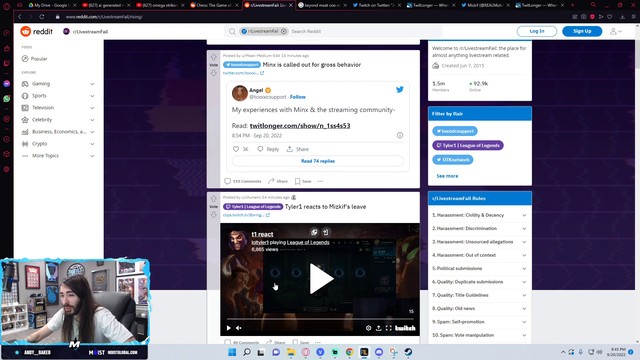Open the user account dropdown menu
This screenshot has width=640, height=360.
pyautogui.click(x=616, y=31)
